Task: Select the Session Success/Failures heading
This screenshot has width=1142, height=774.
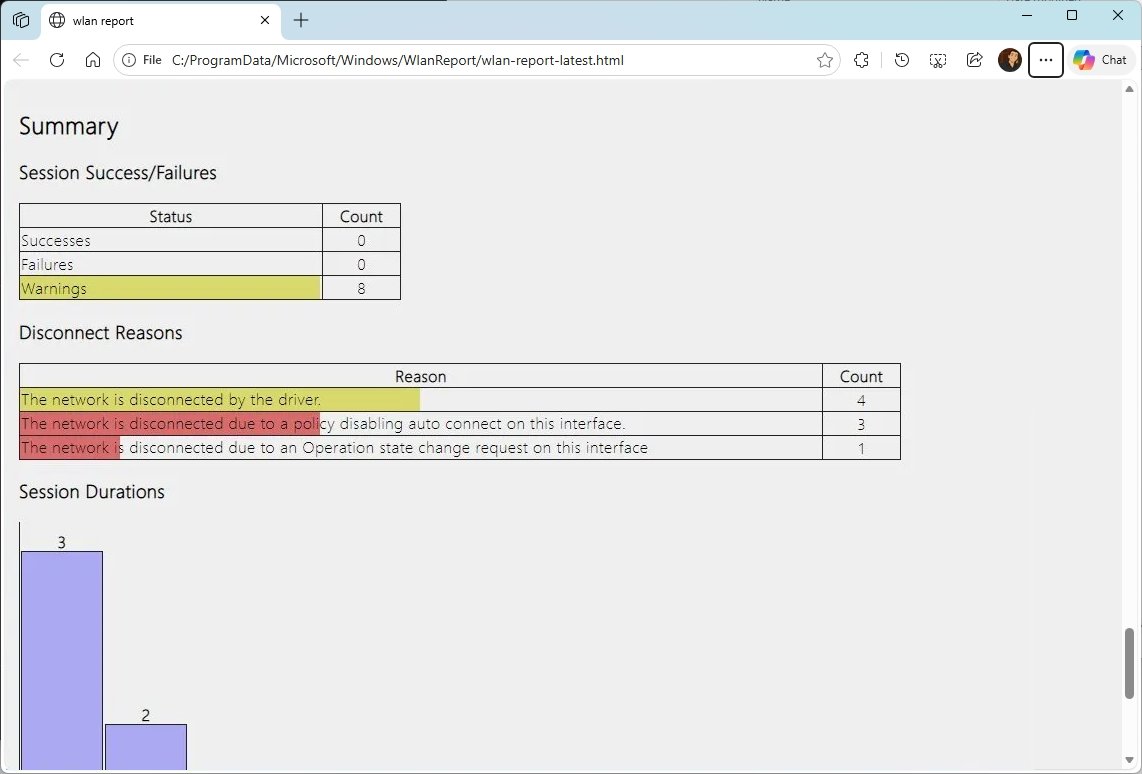Action: click(x=118, y=173)
